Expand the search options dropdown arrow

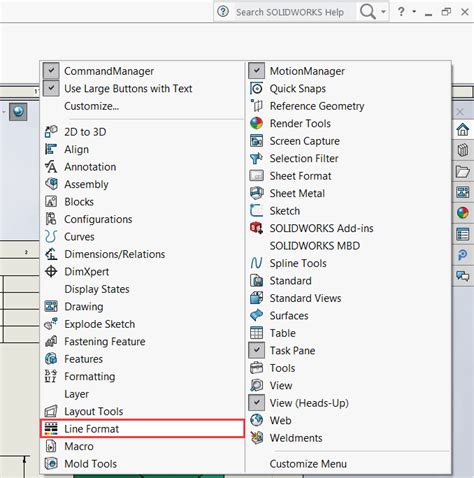[383, 12]
